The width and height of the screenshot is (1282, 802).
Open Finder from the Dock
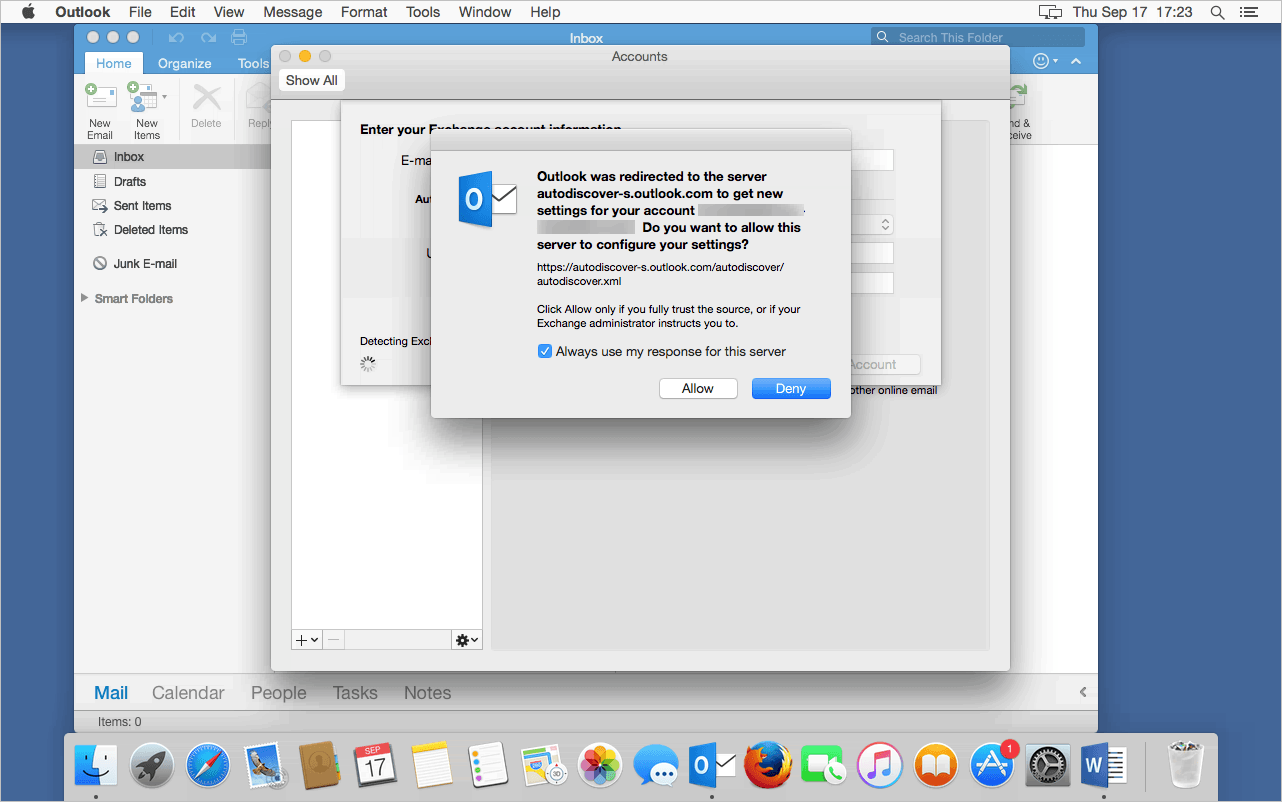(96, 766)
